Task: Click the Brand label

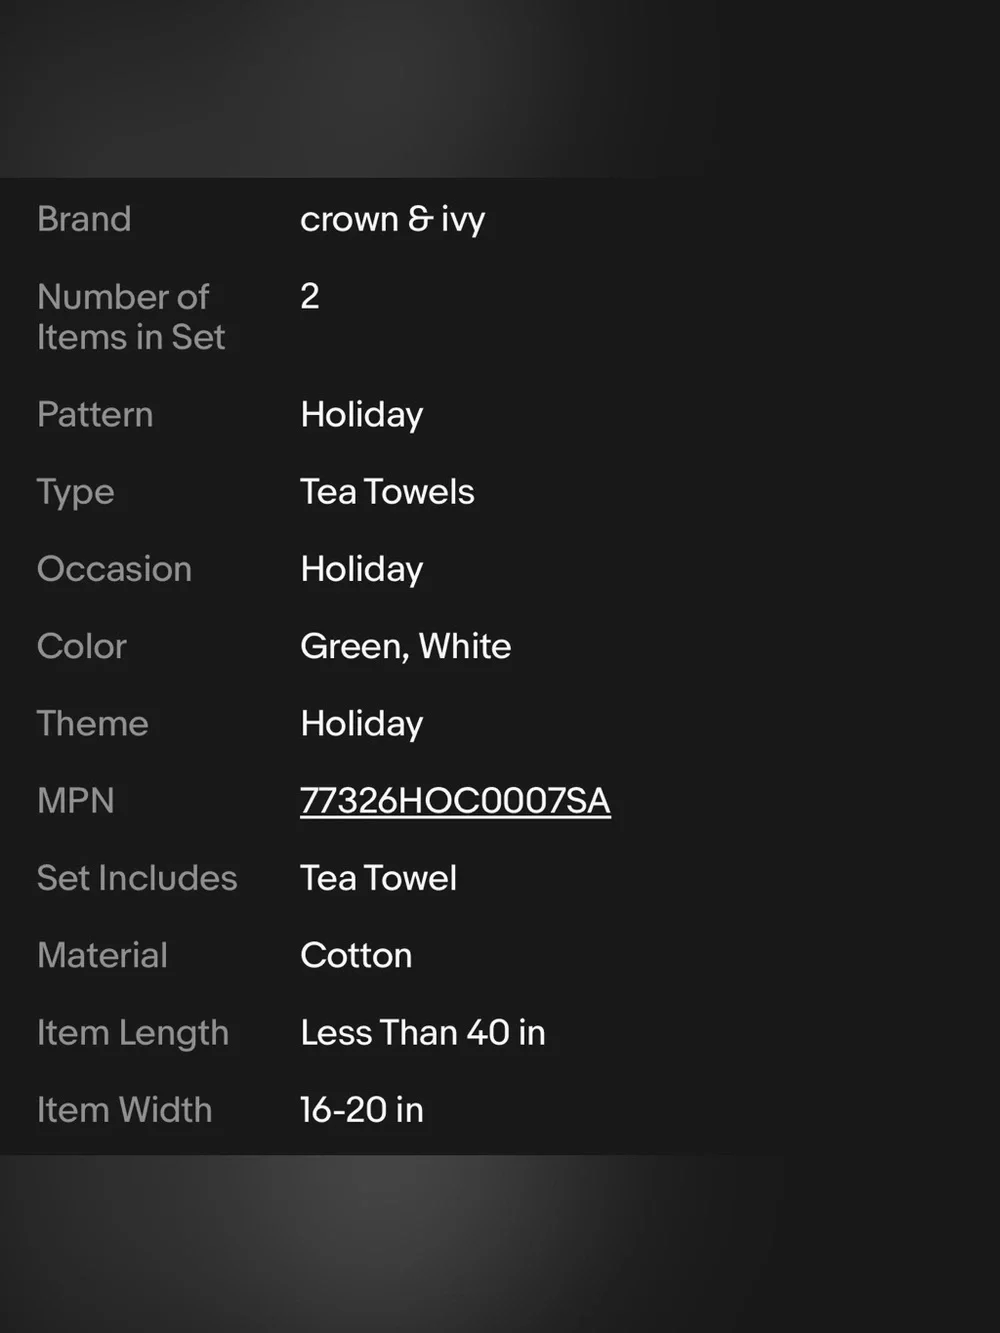Action: (84, 219)
